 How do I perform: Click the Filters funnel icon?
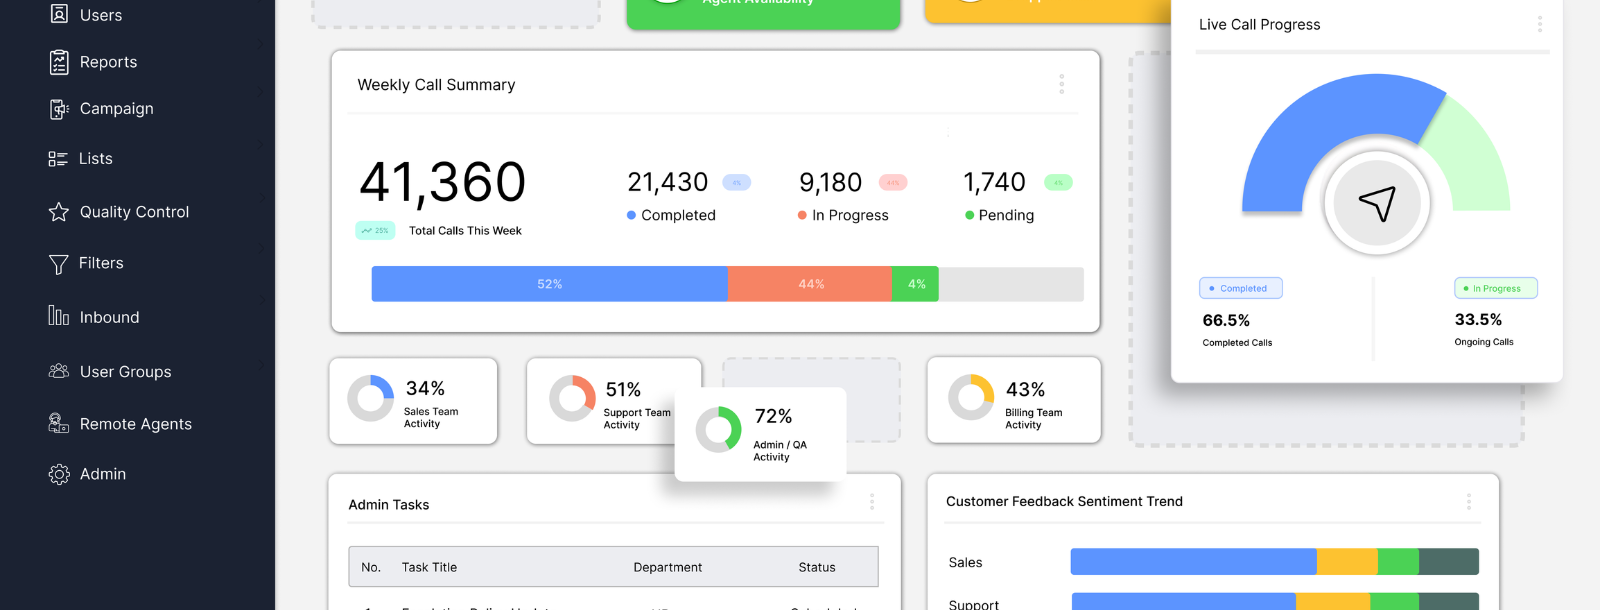(x=59, y=264)
